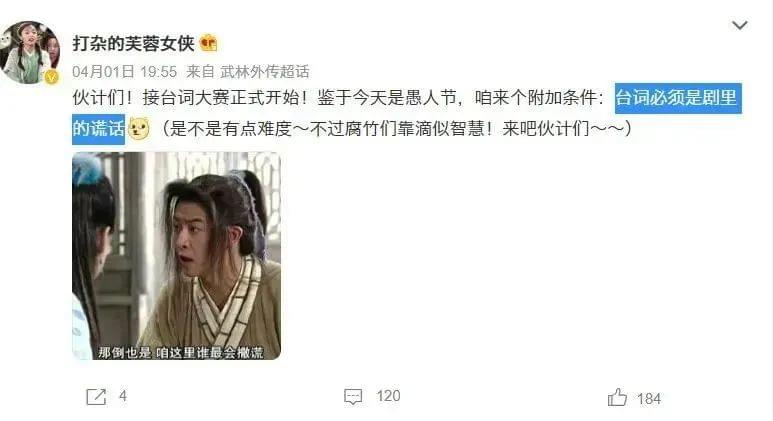The height and width of the screenshot is (421, 773).
Task: Click the 来自 source label
Action: click(200, 72)
